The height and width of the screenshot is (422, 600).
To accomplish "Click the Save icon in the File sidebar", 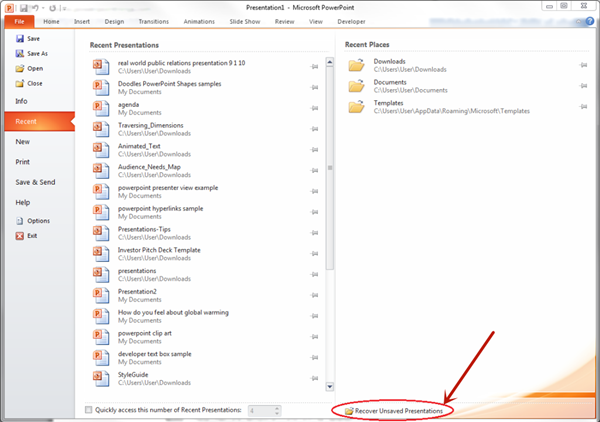I will point(20,39).
